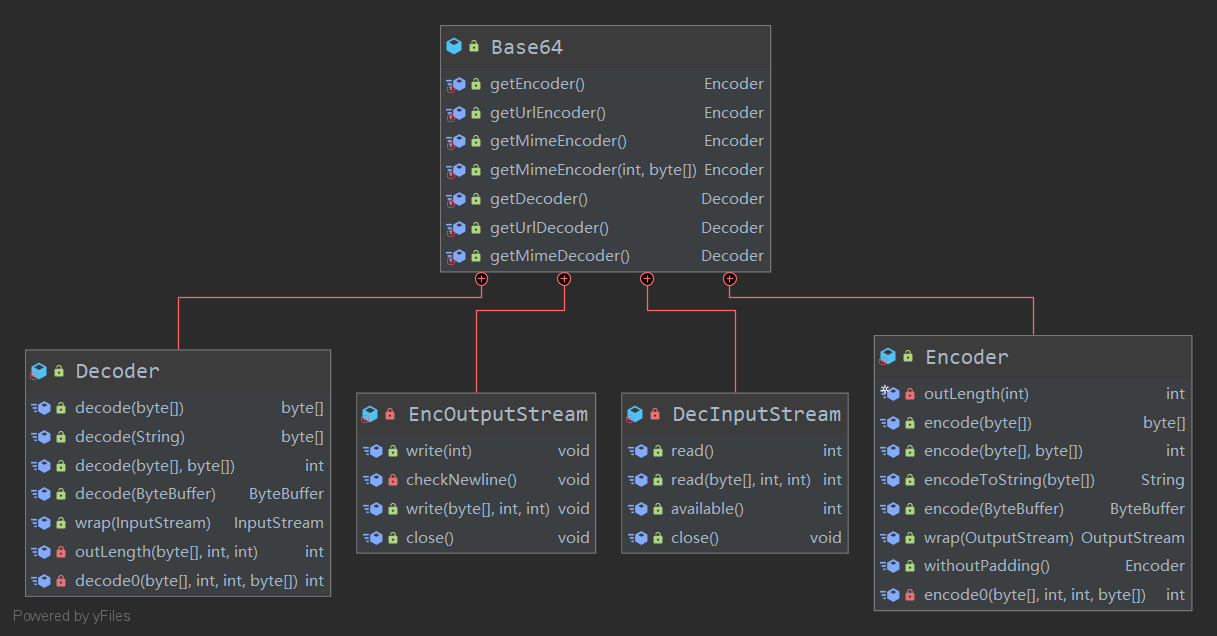Screen dimensions: 1217x636
Task: Click the red lock icon of Decoder outLength
Action: pyautogui.click(x=61, y=552)
